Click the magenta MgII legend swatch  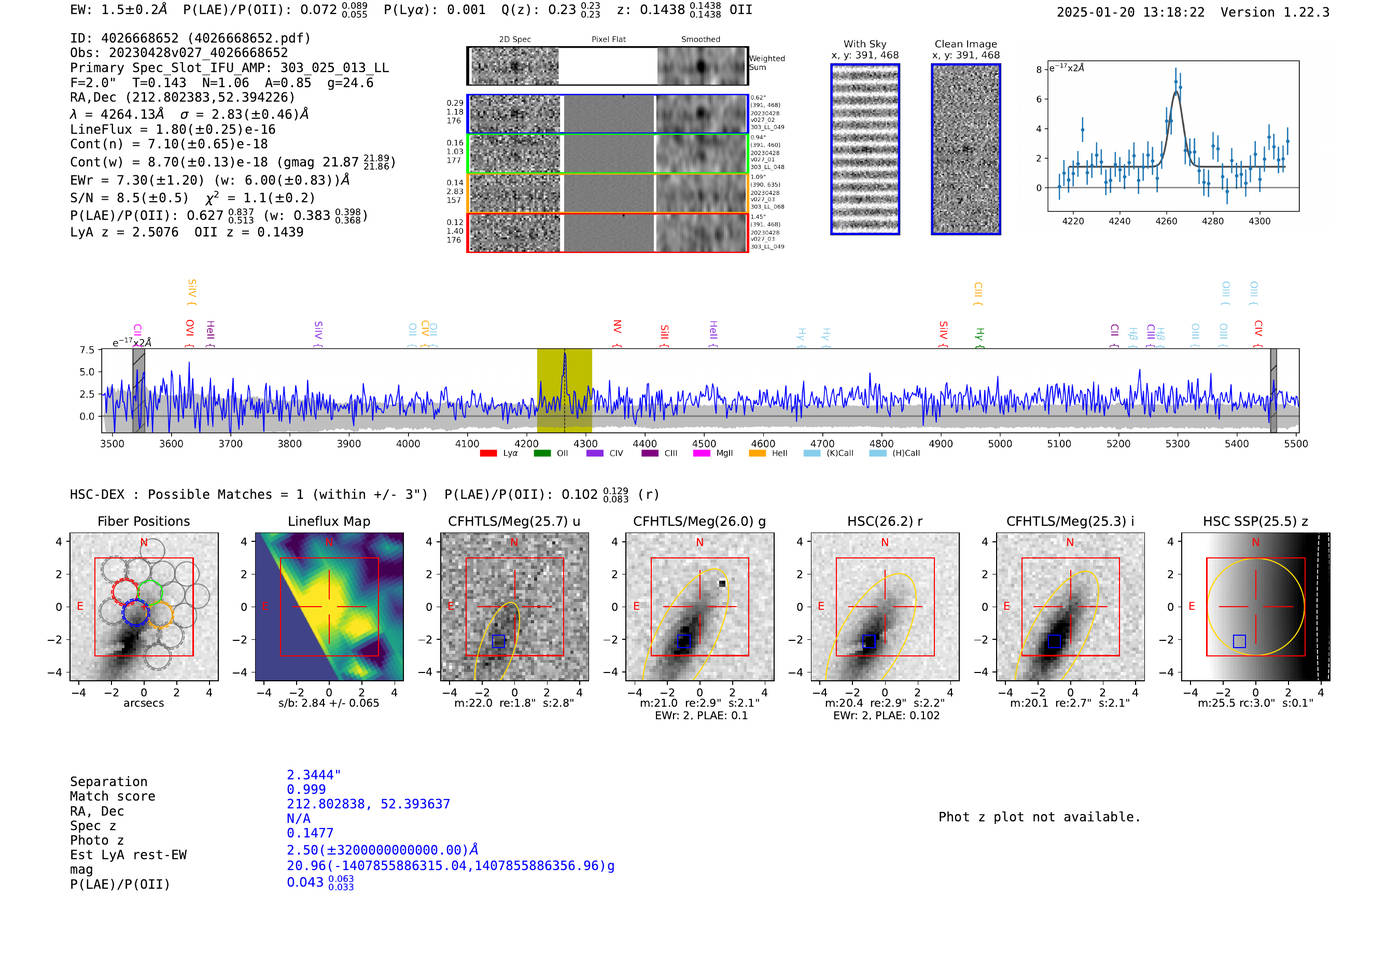point(702,453)
